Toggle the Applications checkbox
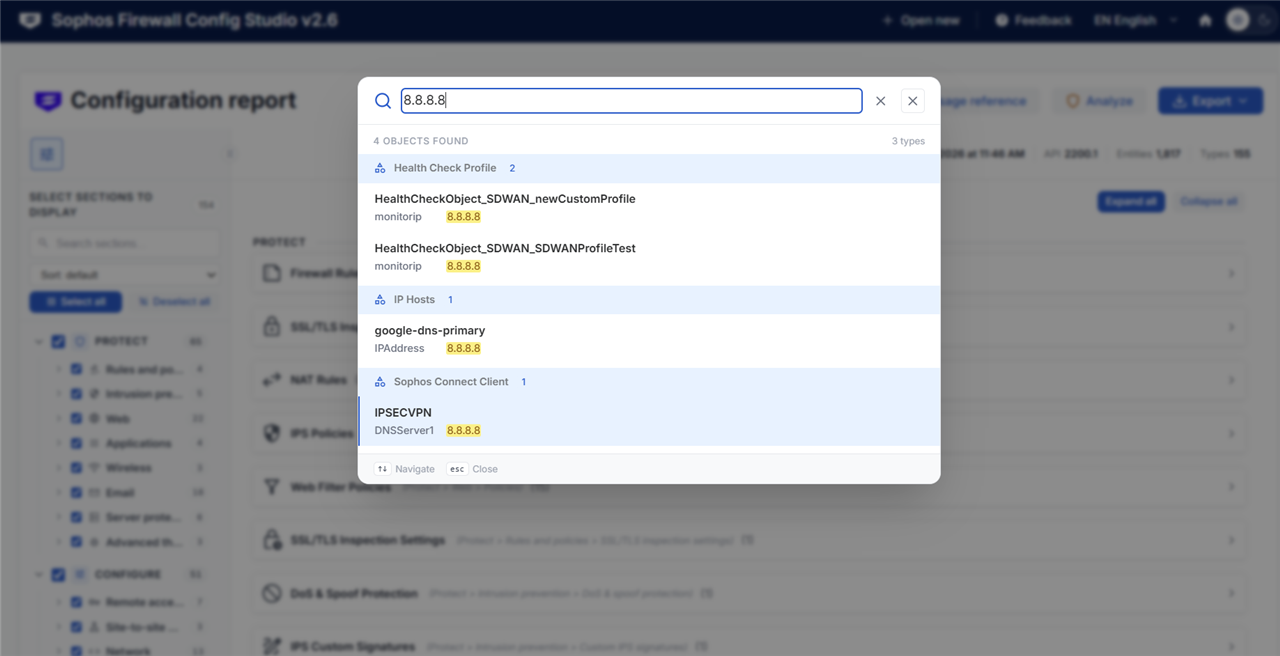 (76, 443)
